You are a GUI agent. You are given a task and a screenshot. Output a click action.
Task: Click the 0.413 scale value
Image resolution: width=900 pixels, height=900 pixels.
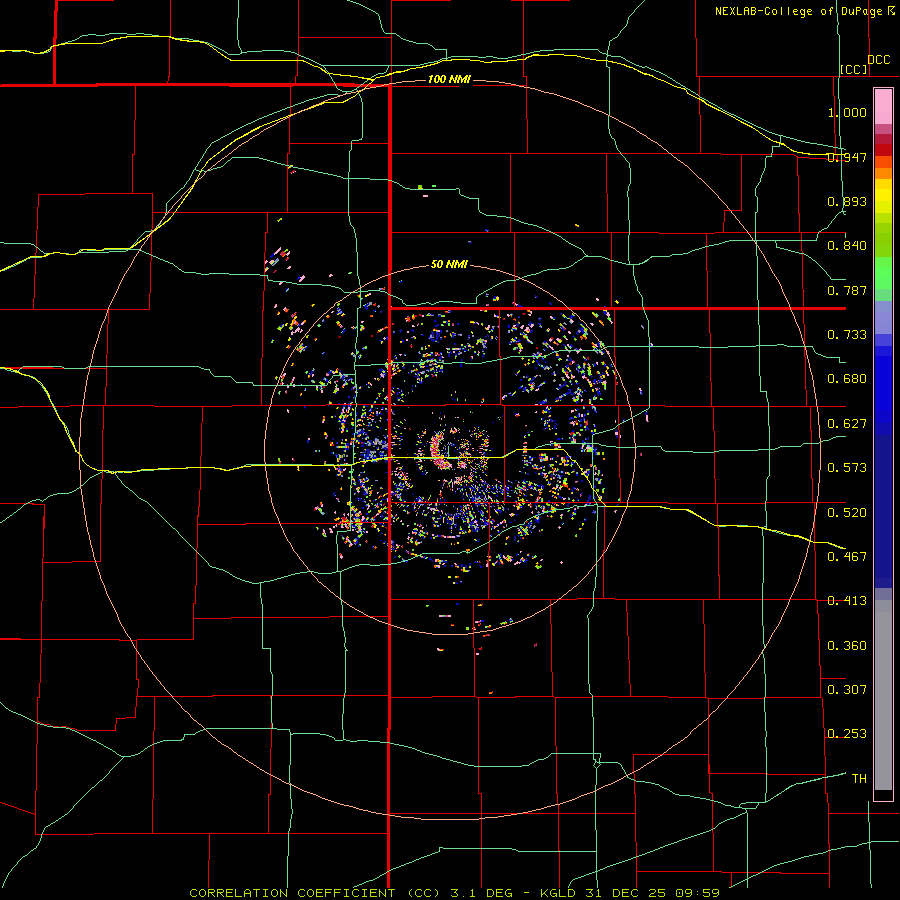tap(847, 601)
